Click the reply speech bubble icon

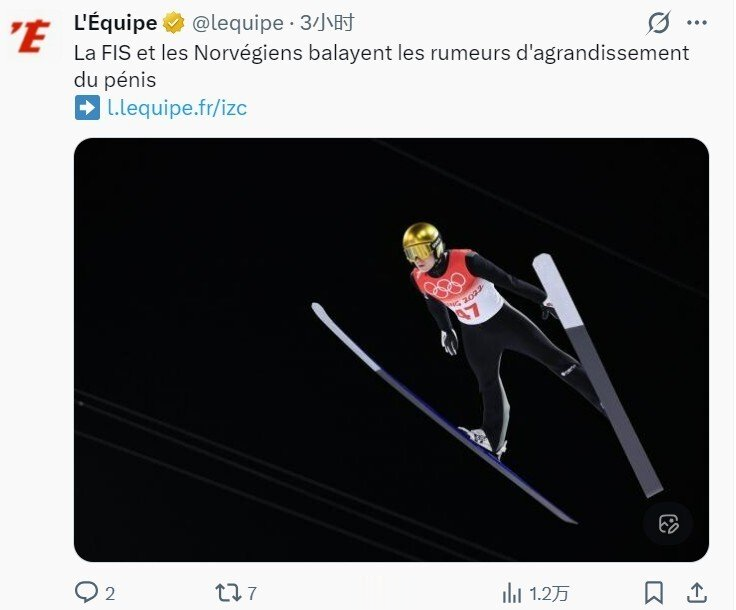pyautogui.click(x=86, y=592)
